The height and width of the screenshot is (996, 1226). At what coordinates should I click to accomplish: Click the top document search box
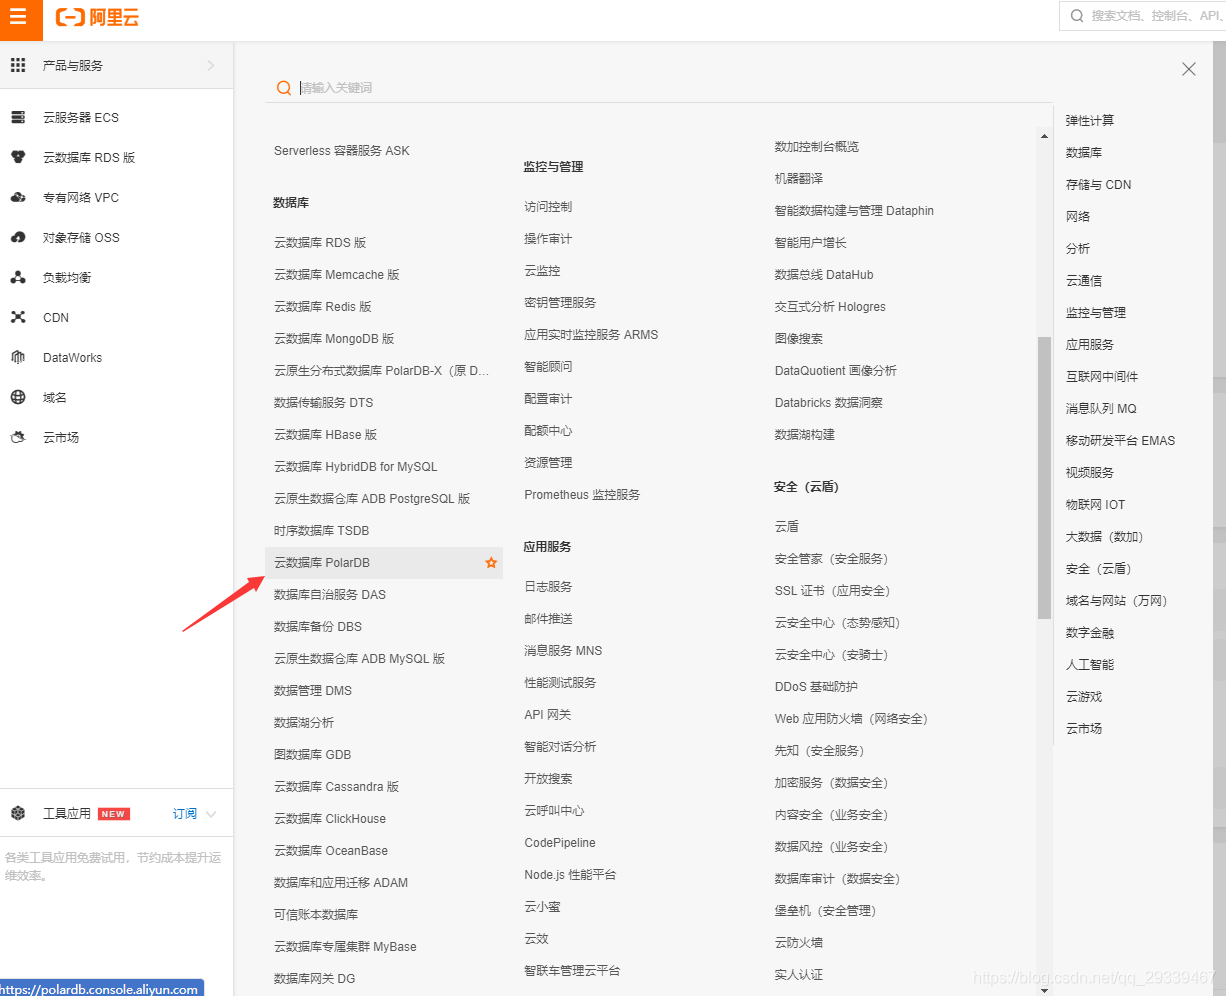point(1143,16)
